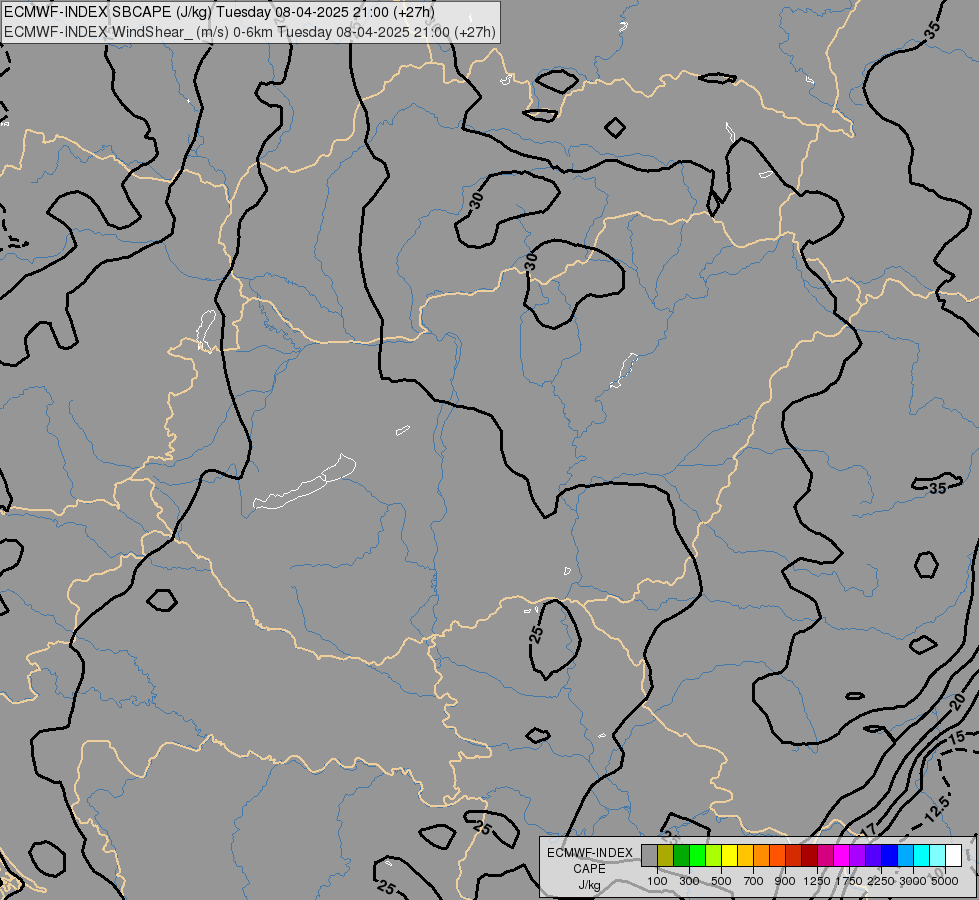Choose the white swatch at the legend's end
This screenshot has width=979, height=900.
953,855
